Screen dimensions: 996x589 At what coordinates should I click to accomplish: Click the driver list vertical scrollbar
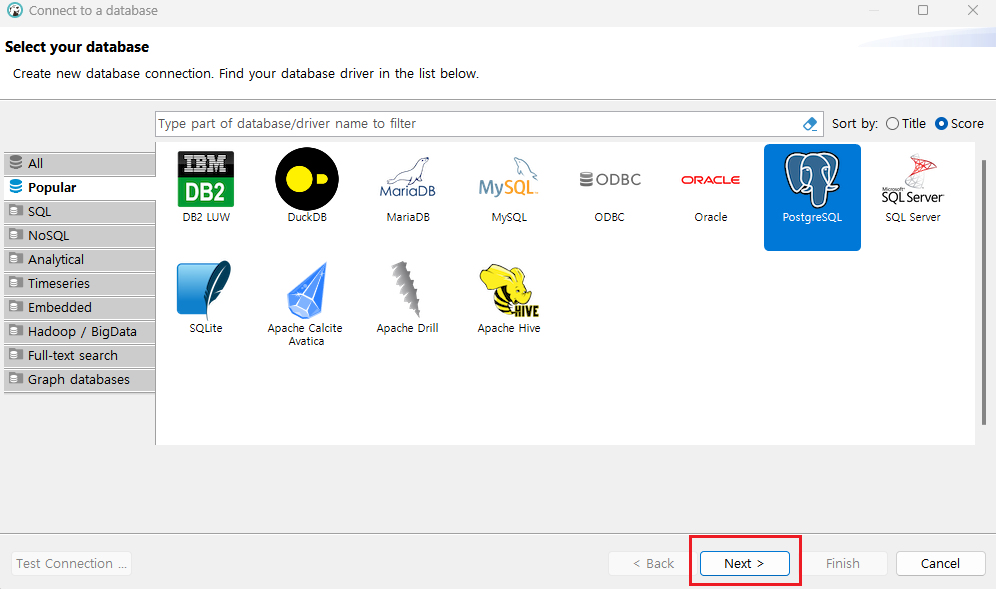tap(983, 292)
